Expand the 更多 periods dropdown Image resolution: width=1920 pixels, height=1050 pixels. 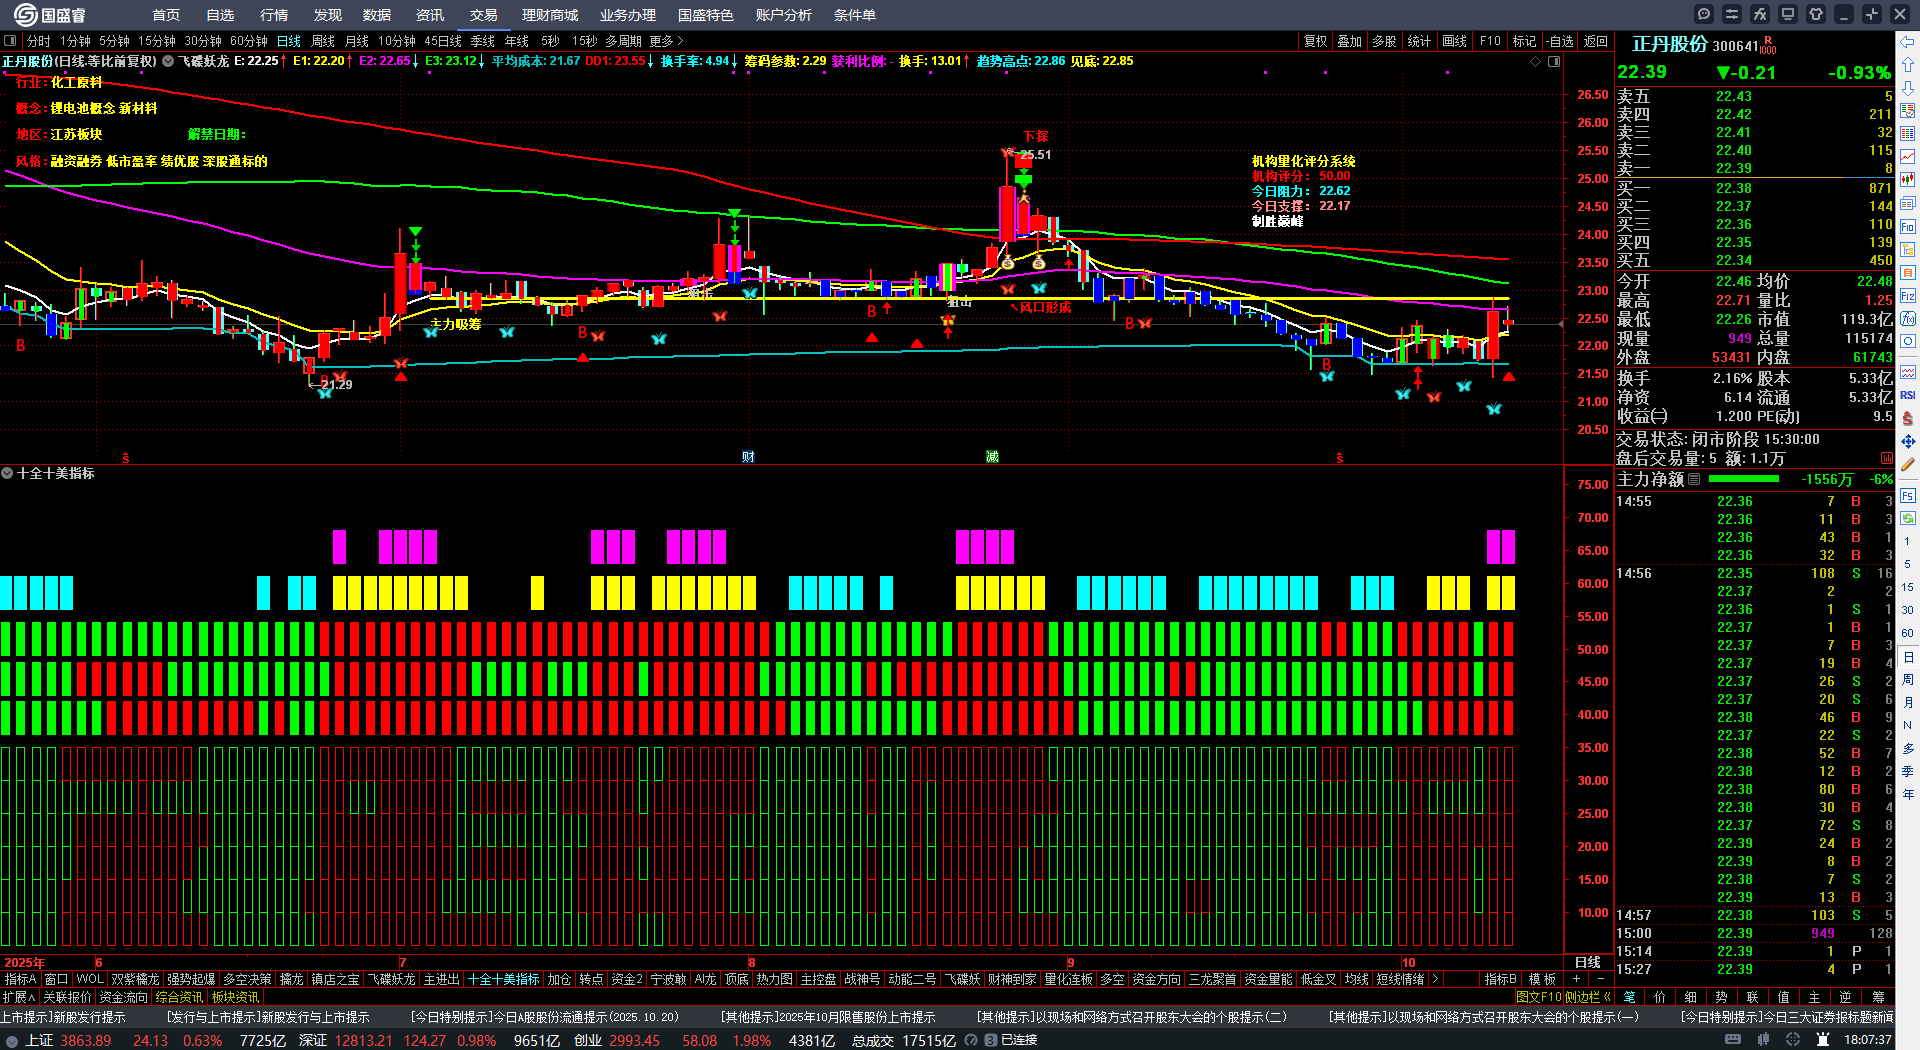tap(667, 41)
